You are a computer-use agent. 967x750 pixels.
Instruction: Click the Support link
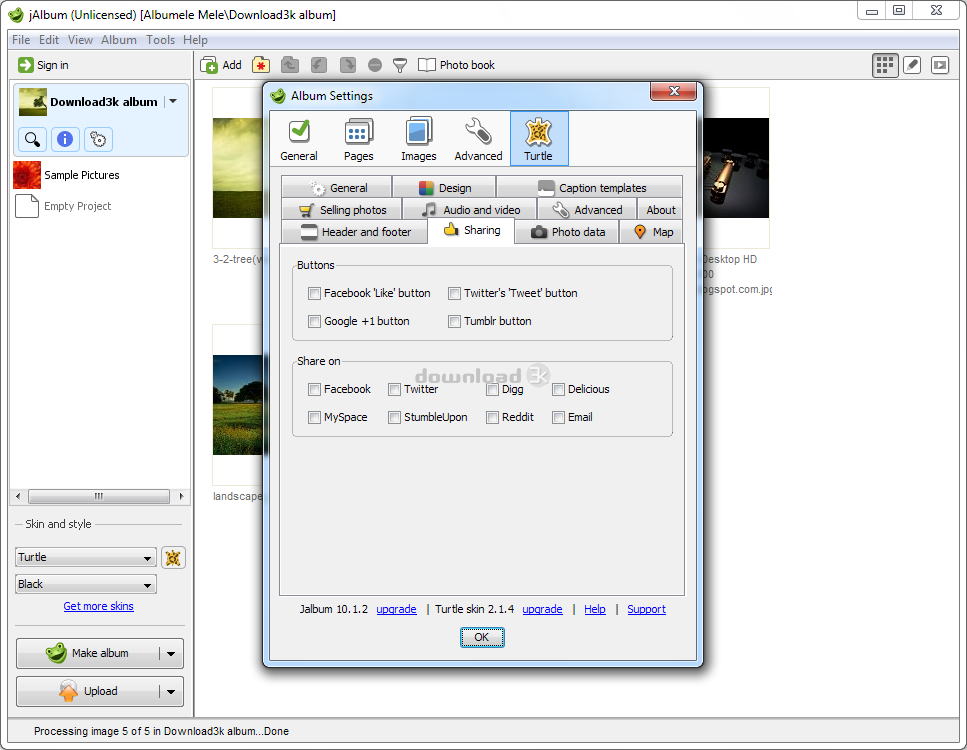coord(646,609)
